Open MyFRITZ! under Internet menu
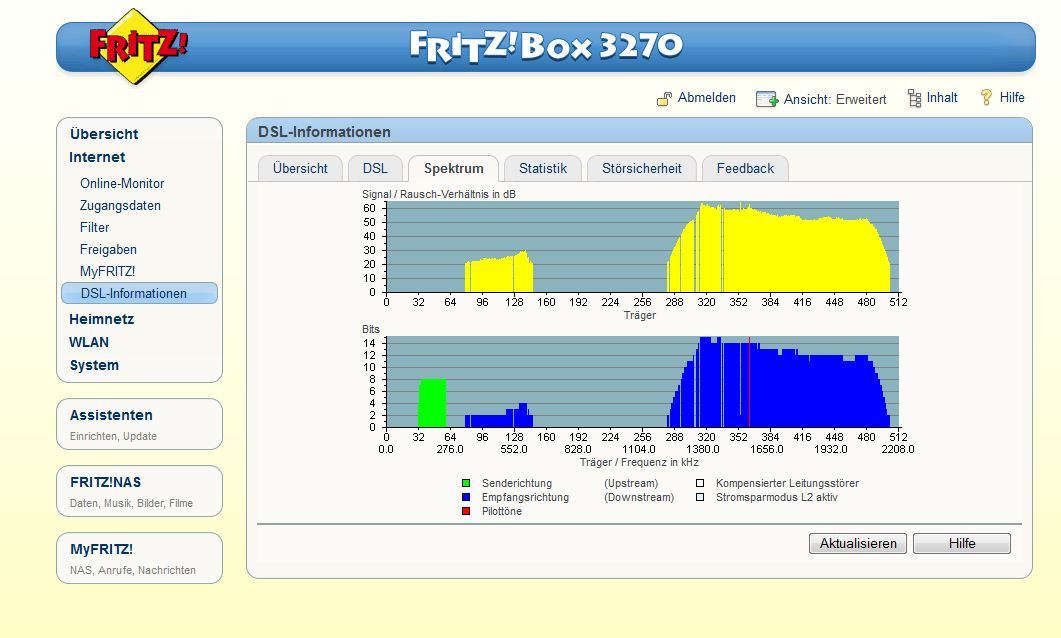This screenshot has height=638, width=1061. tap(108, 271)
